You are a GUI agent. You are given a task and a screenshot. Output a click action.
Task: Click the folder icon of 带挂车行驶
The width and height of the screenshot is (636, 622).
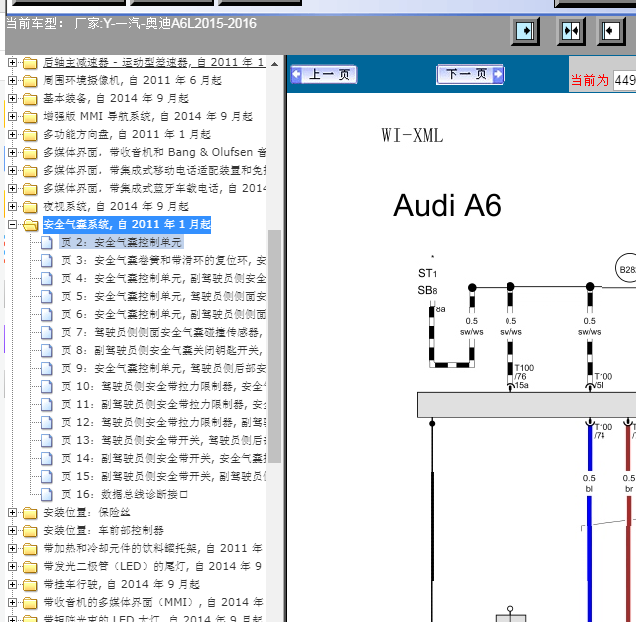point(30,585)
